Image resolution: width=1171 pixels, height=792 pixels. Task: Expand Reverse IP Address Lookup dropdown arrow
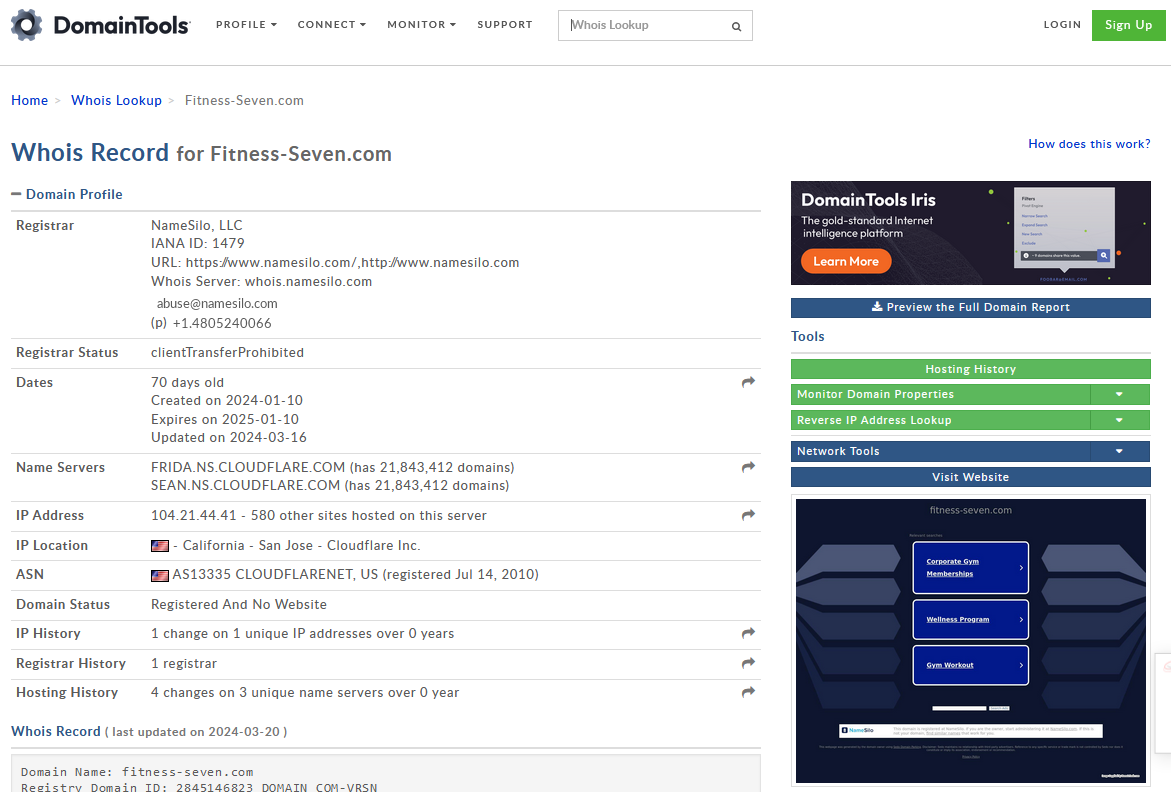point(1119,420)
